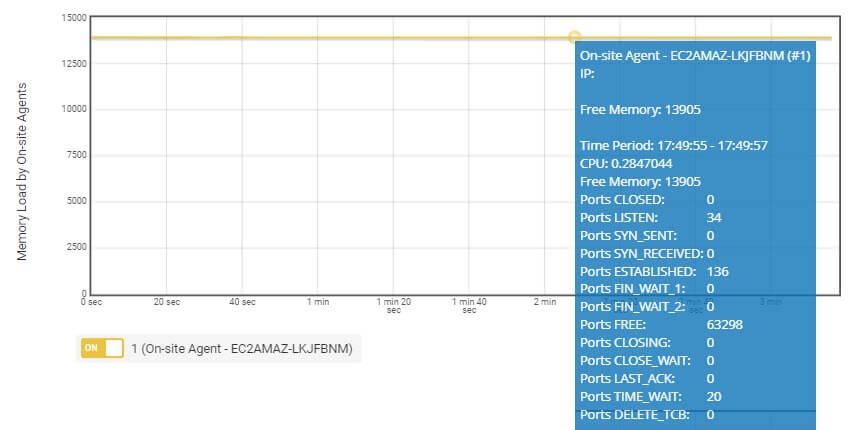The width and height of the screenshot is (848, 430).
Task: Toggle off the On-site Agent series switch
Action: click(x=102, y=348)
